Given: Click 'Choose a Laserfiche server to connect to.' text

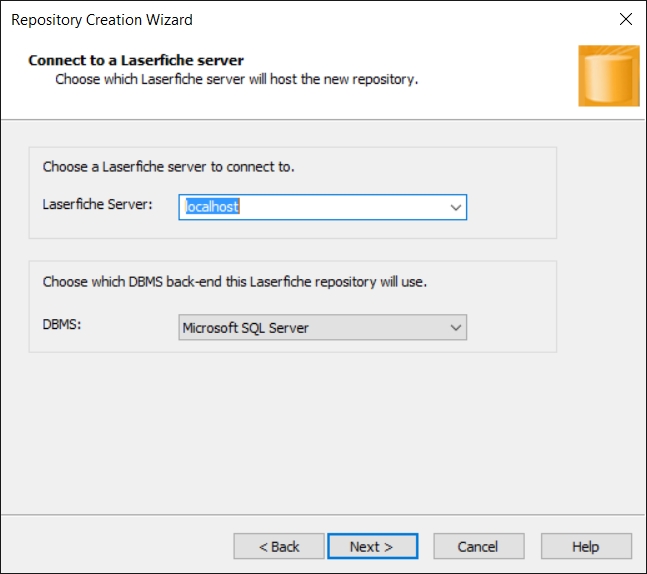Looking at the screenshot, I should (x=168, y=167).
